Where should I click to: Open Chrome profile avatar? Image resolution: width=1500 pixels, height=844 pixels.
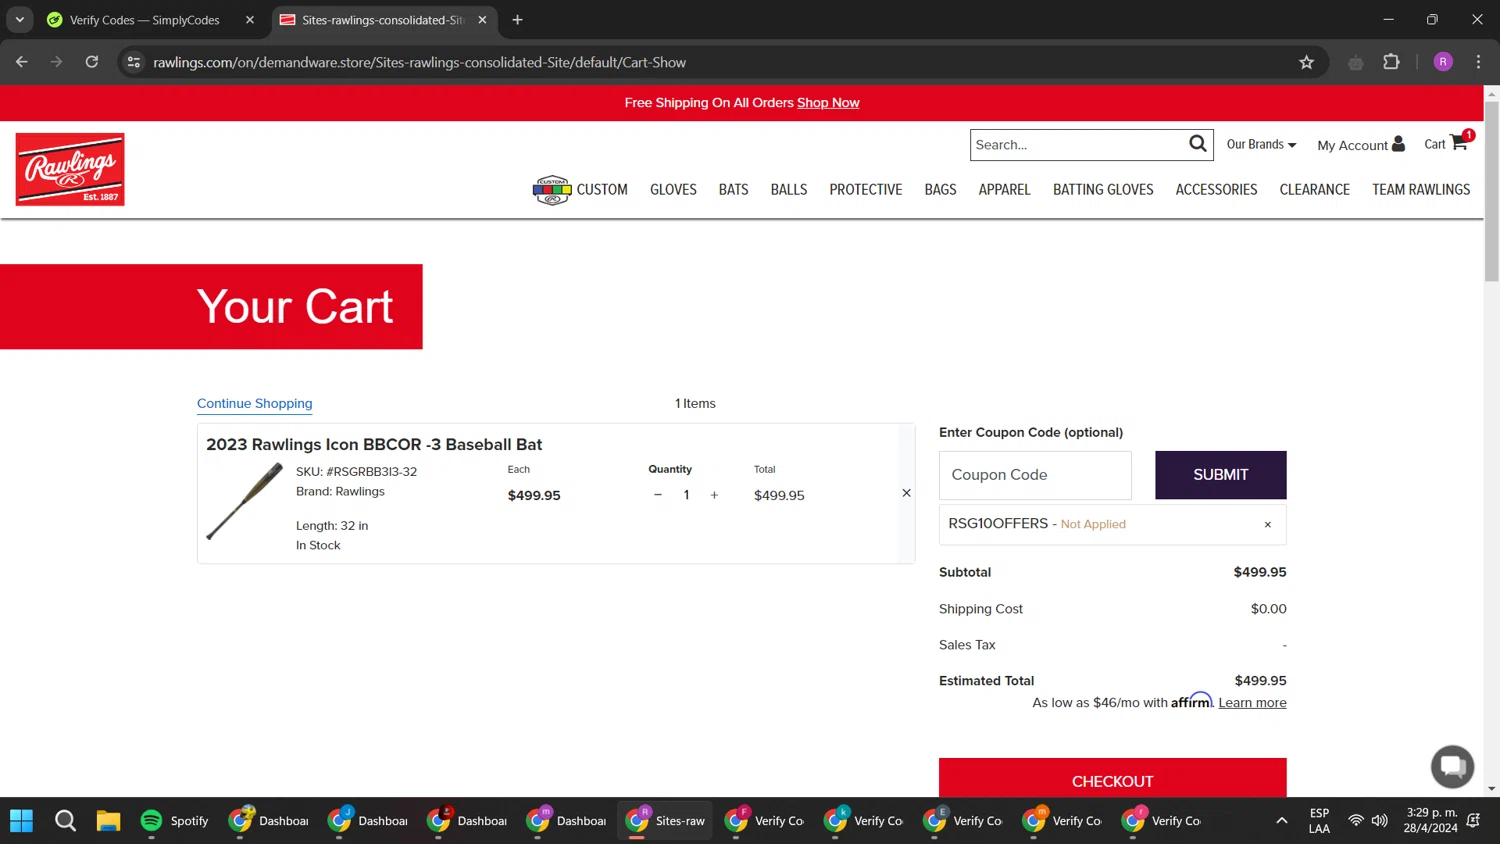[x=1443, y=62]
